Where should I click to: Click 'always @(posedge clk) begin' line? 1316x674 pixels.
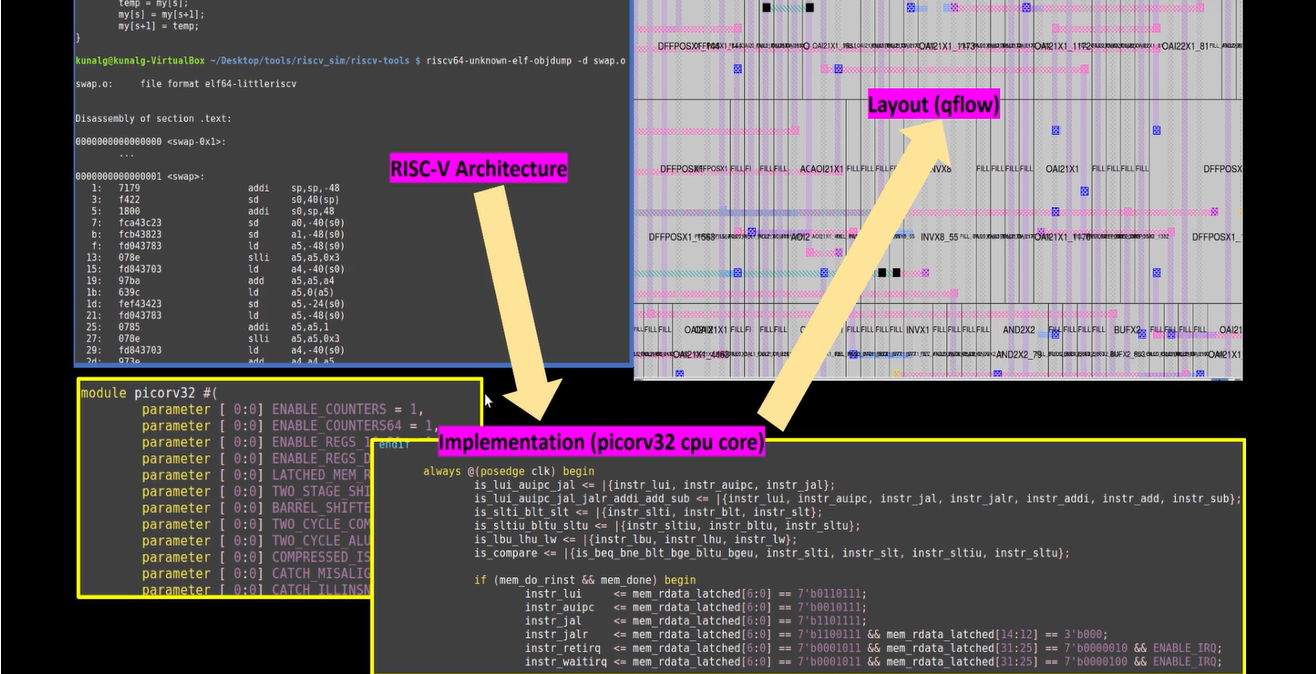pos(509,471)
